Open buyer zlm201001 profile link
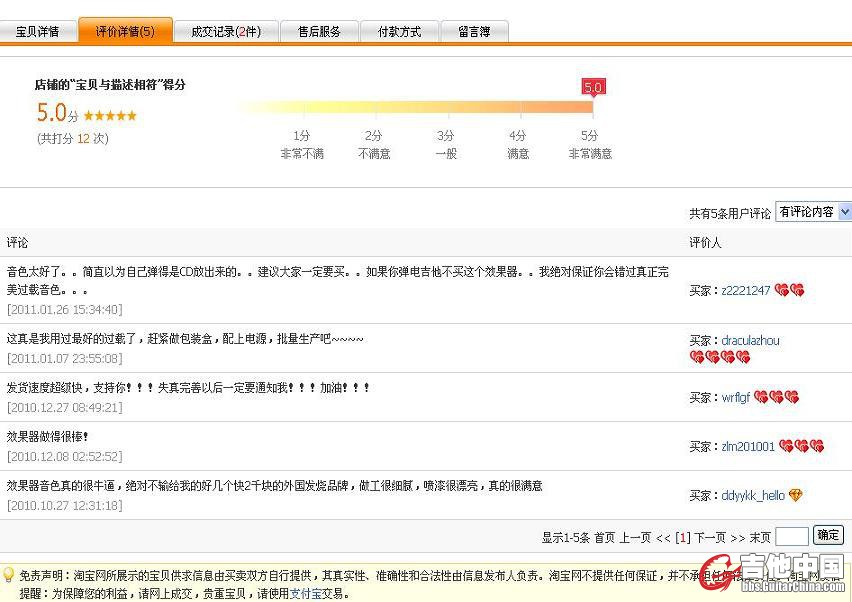 tap(748, 447)
